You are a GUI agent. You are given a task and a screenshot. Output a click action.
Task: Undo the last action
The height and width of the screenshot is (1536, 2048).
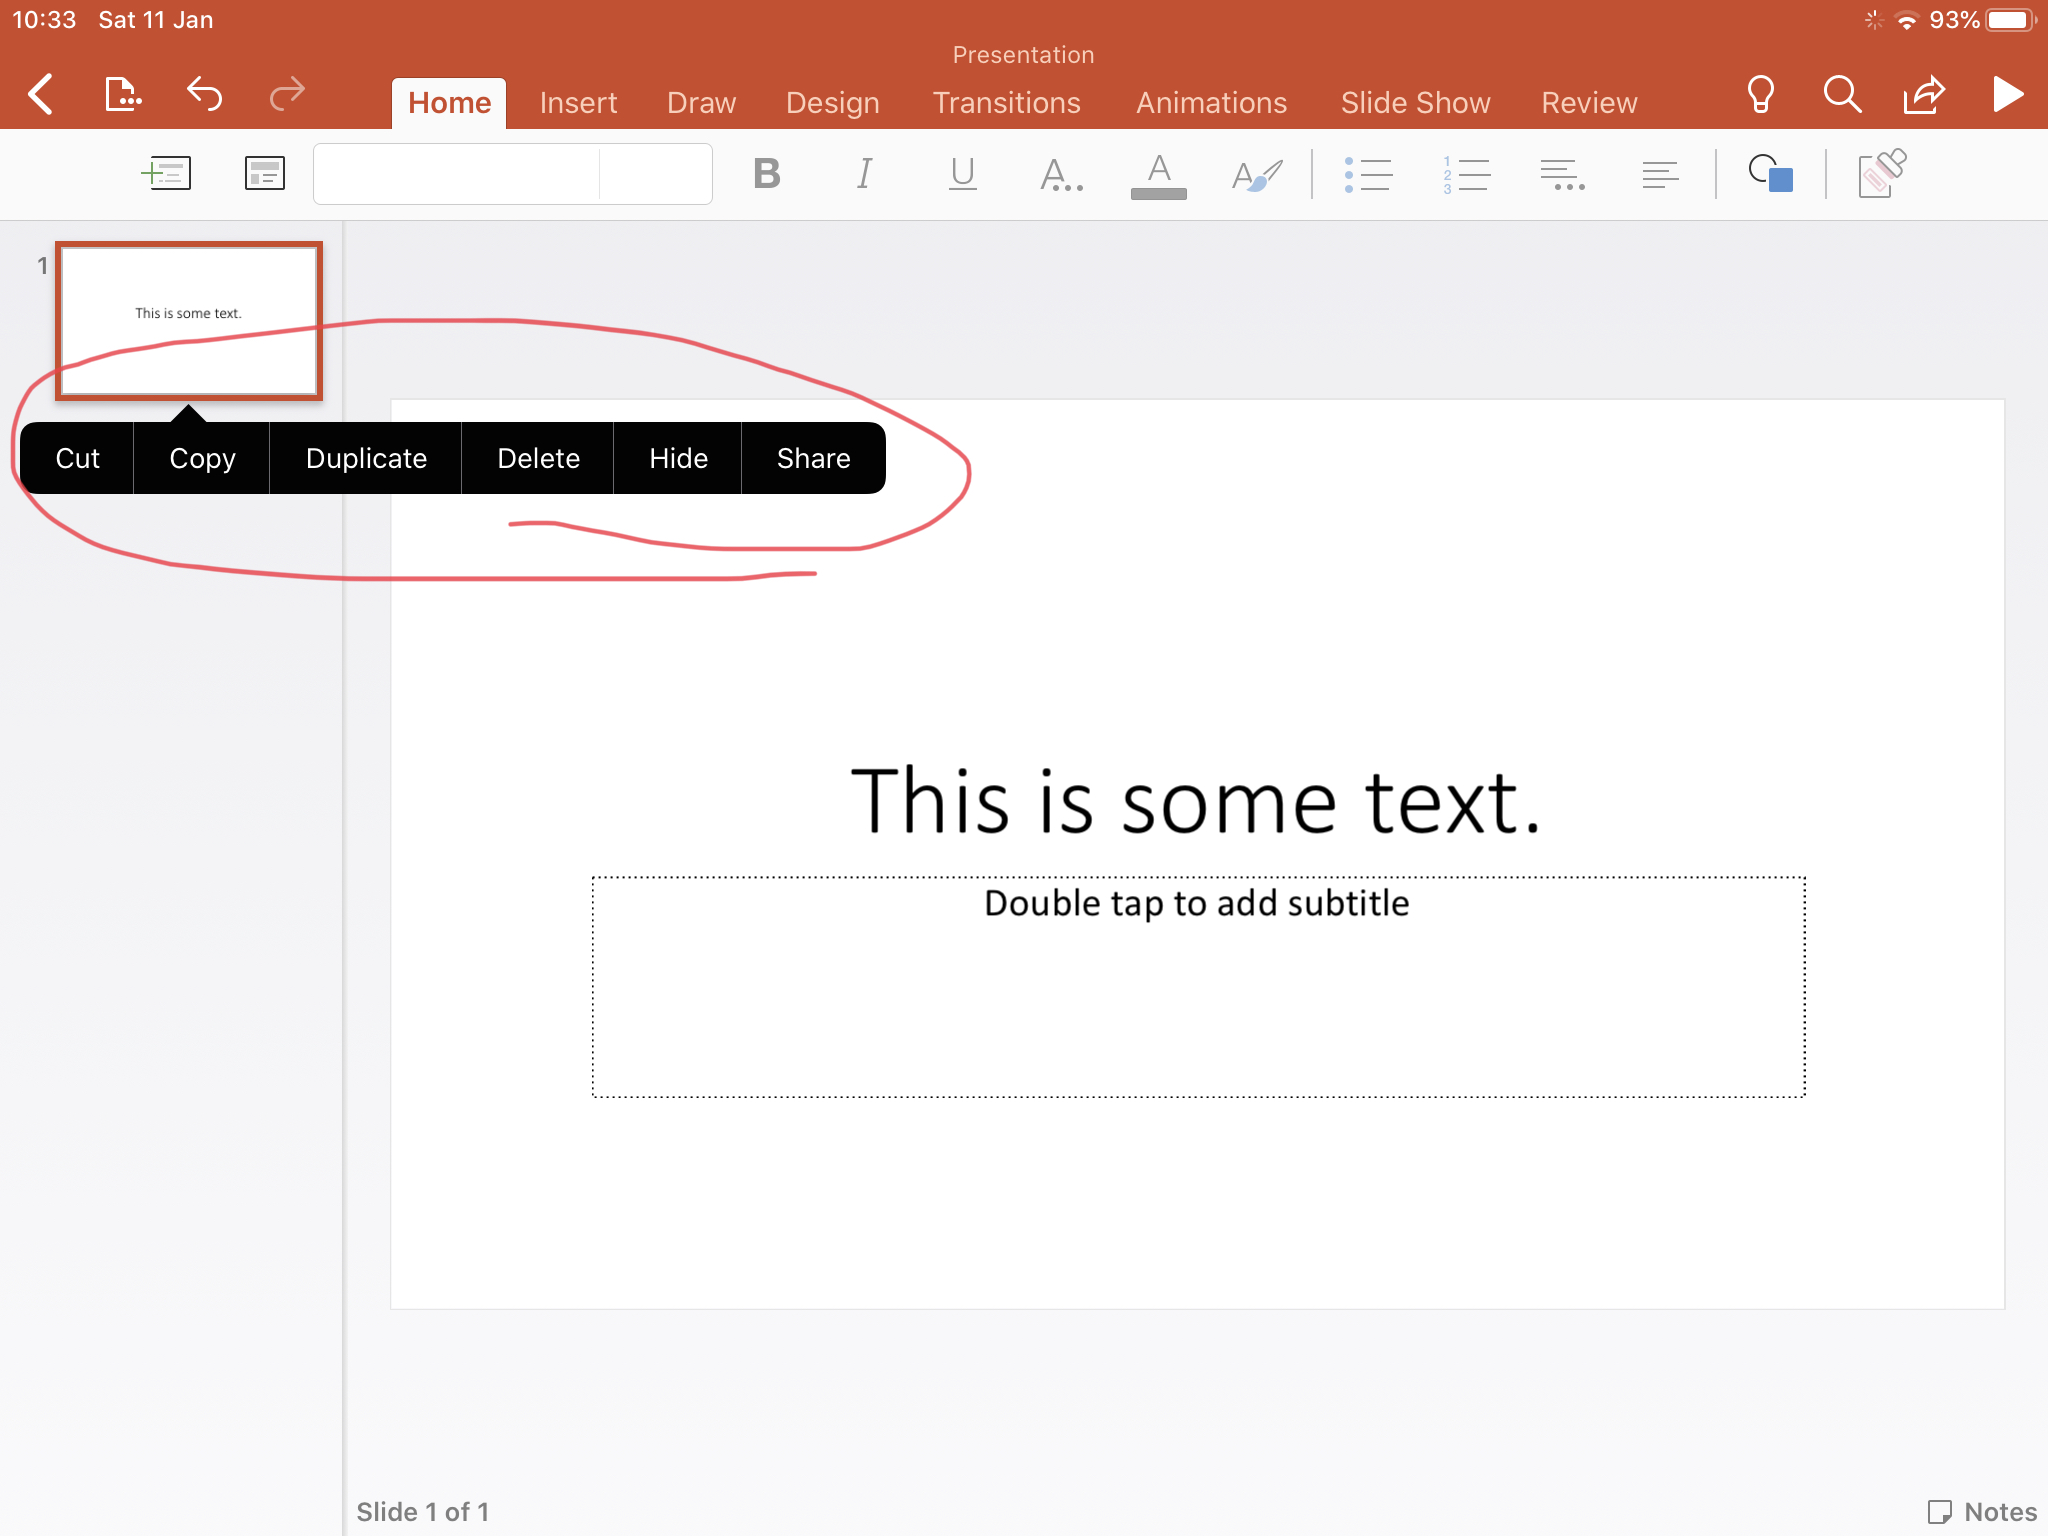[204, 95]
